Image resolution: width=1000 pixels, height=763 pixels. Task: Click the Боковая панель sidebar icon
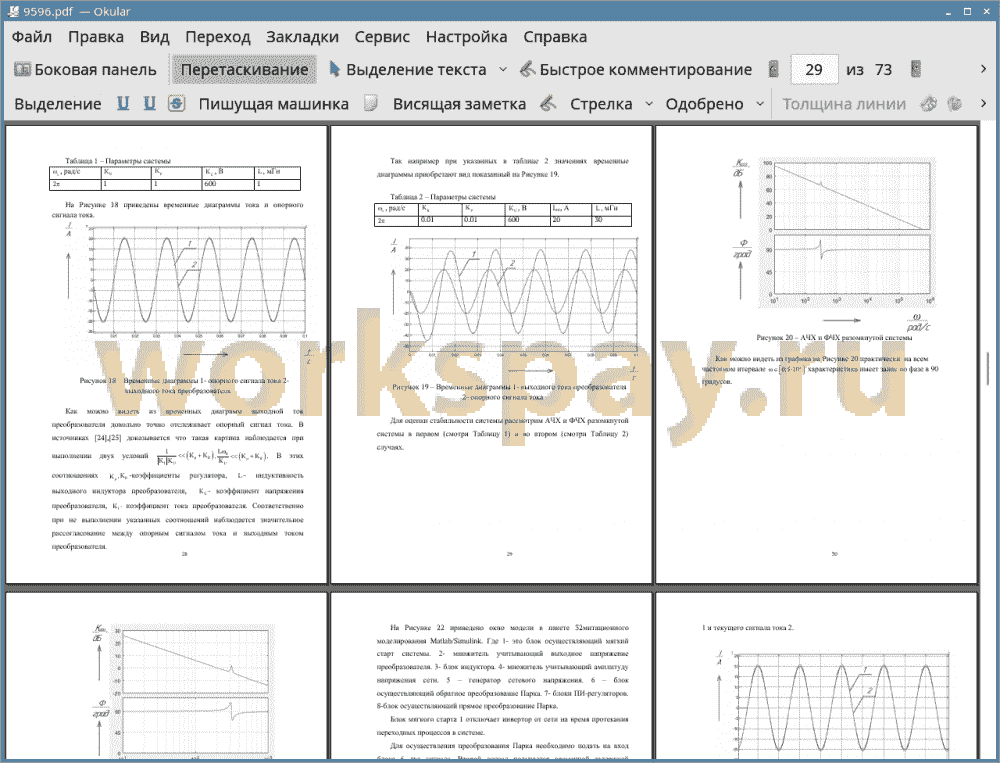[x=22, y=70]
